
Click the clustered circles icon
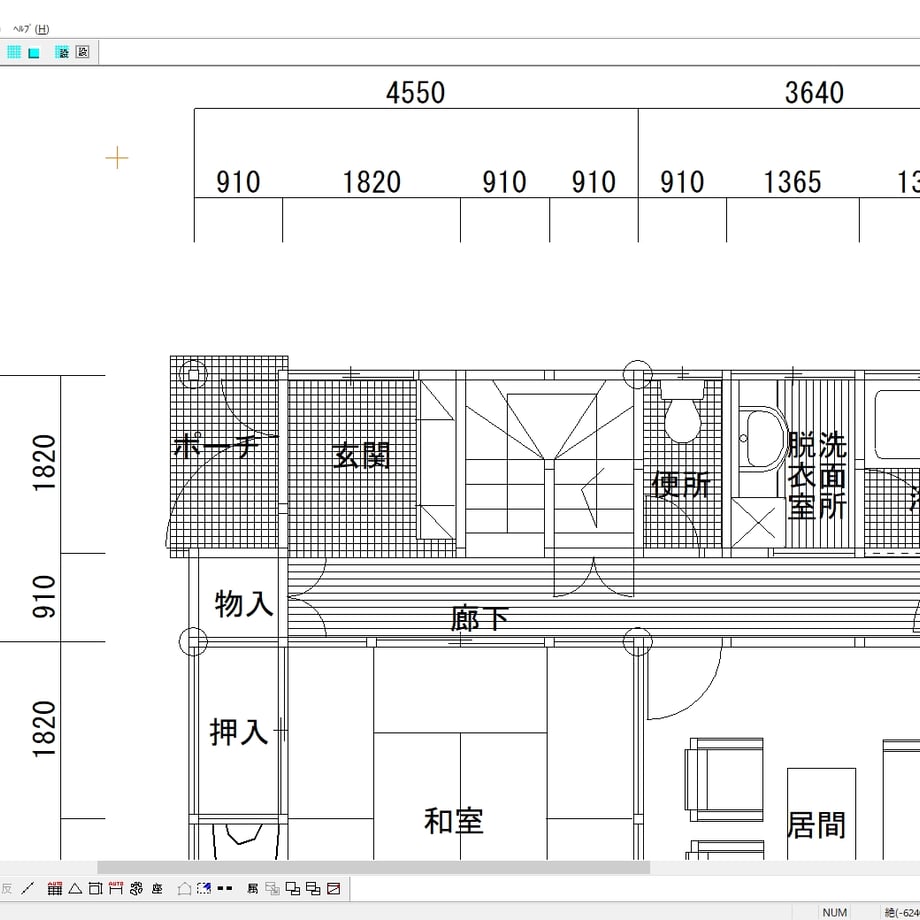(x=136, y=889)
